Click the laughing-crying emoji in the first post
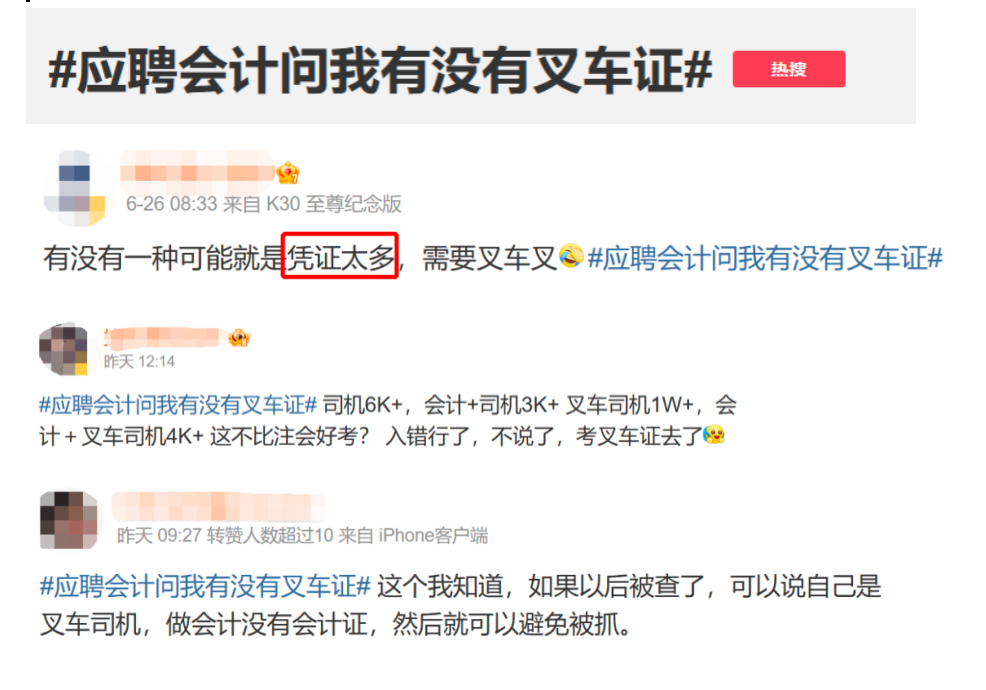This screenshot has width=986, height=690. pyautogui.click(x=571, y=255)
